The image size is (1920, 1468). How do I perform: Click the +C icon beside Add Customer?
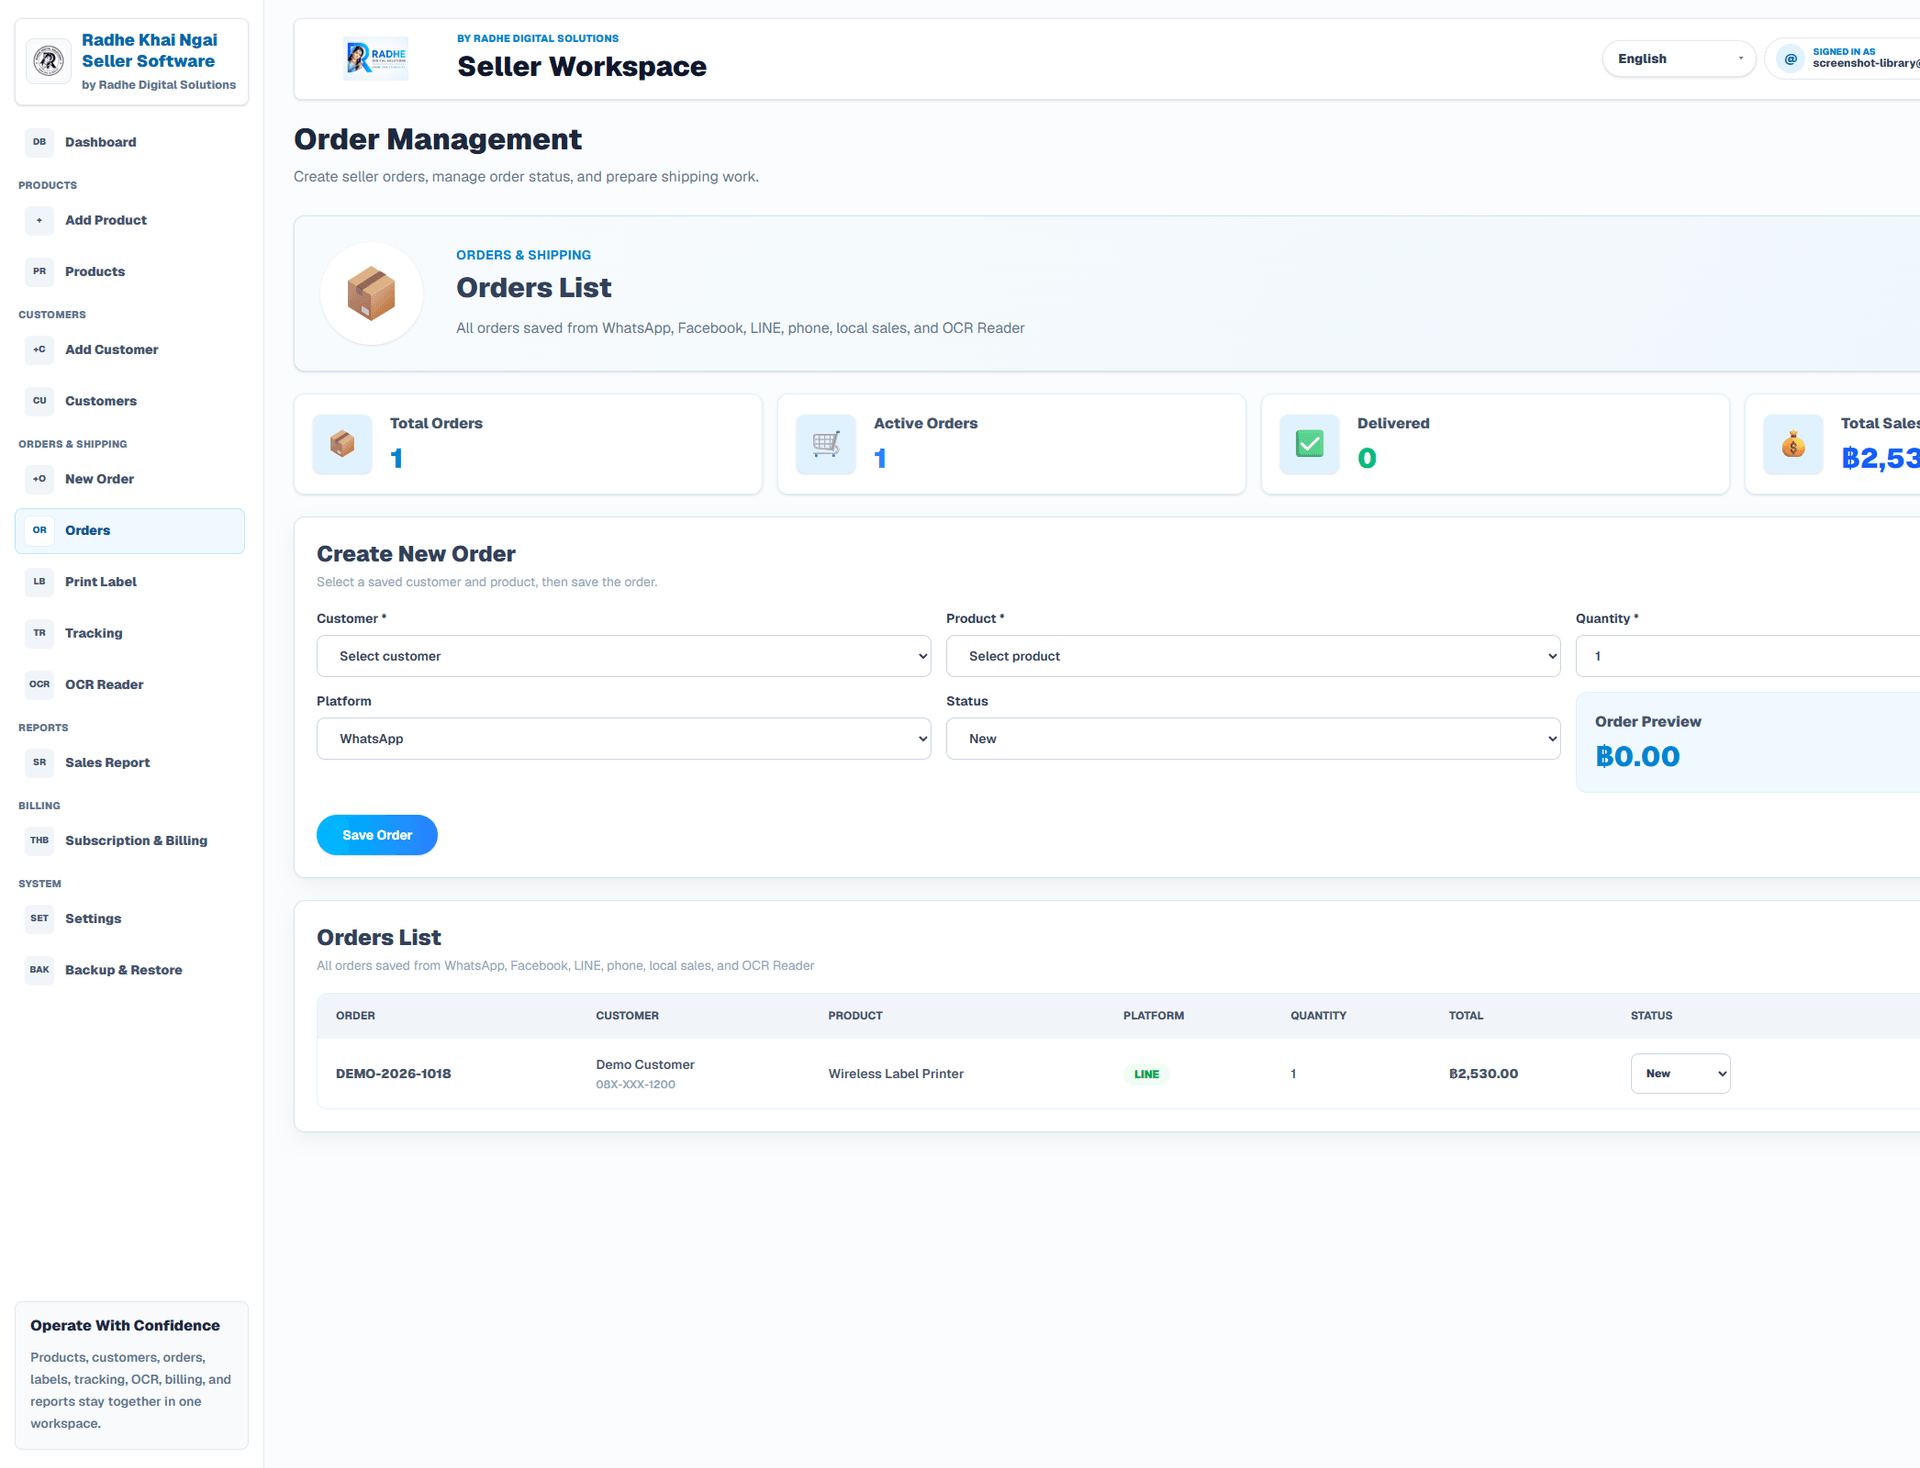pyautogui.click(x=39, y=349)
